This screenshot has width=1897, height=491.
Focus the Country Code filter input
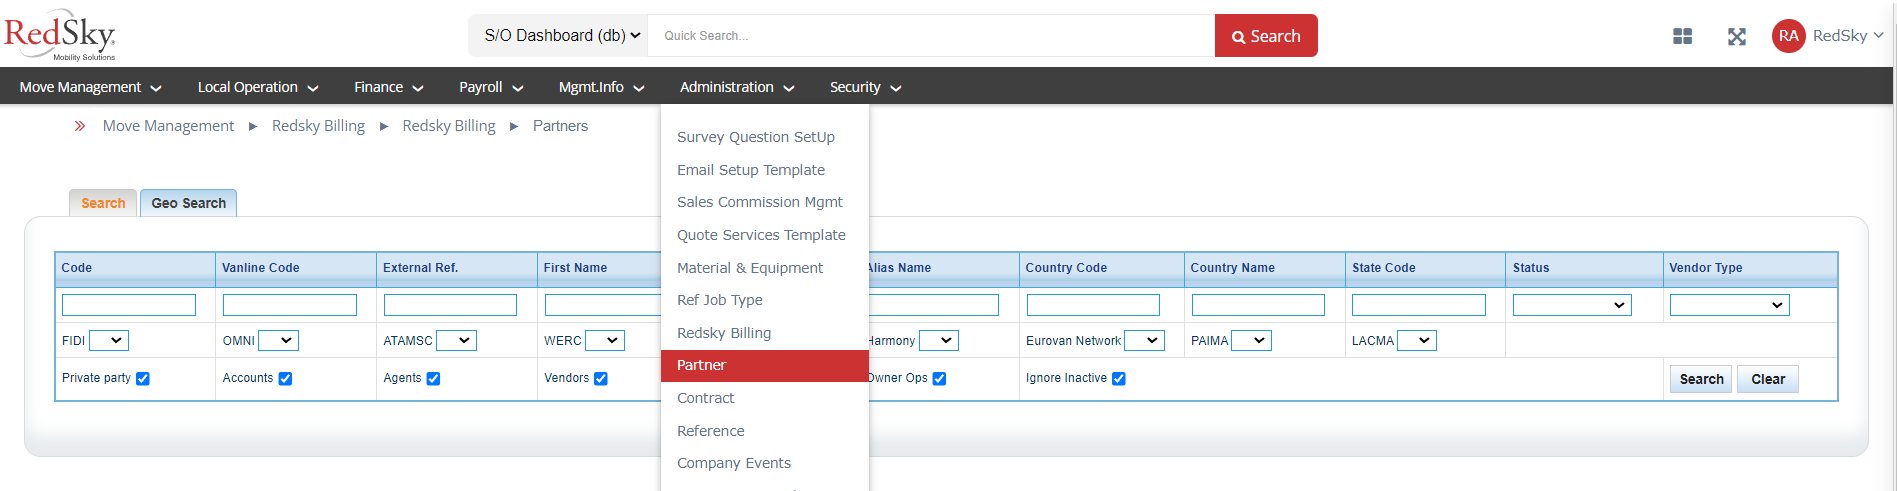(1093, 305)
